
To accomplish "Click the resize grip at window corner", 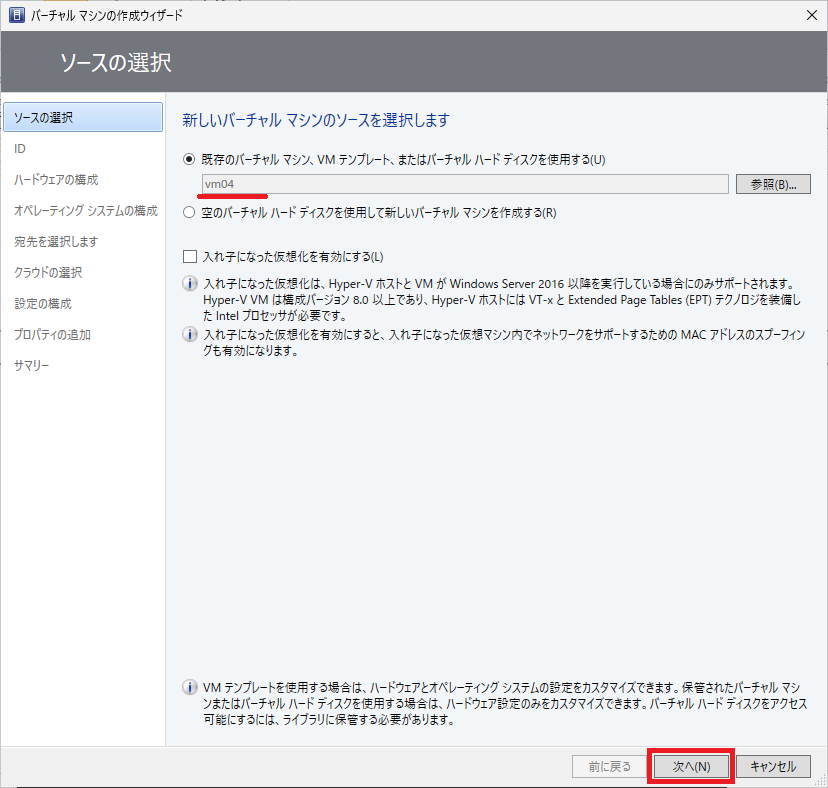I will click(822, 781).
